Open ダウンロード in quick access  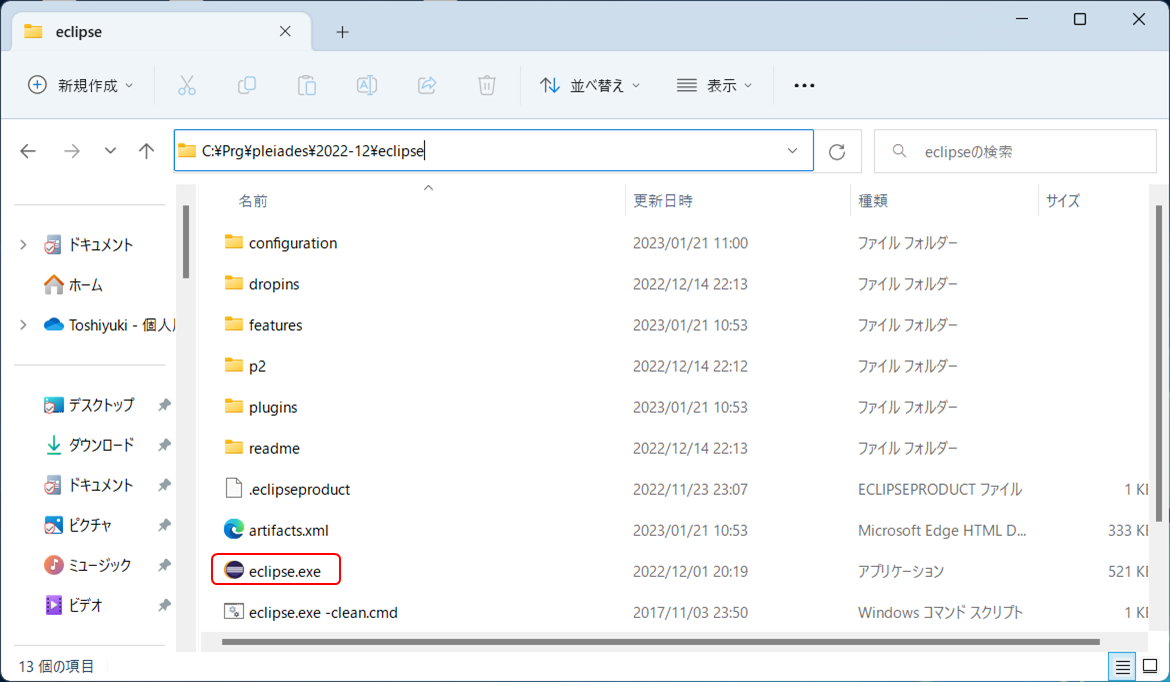point(90,445)
